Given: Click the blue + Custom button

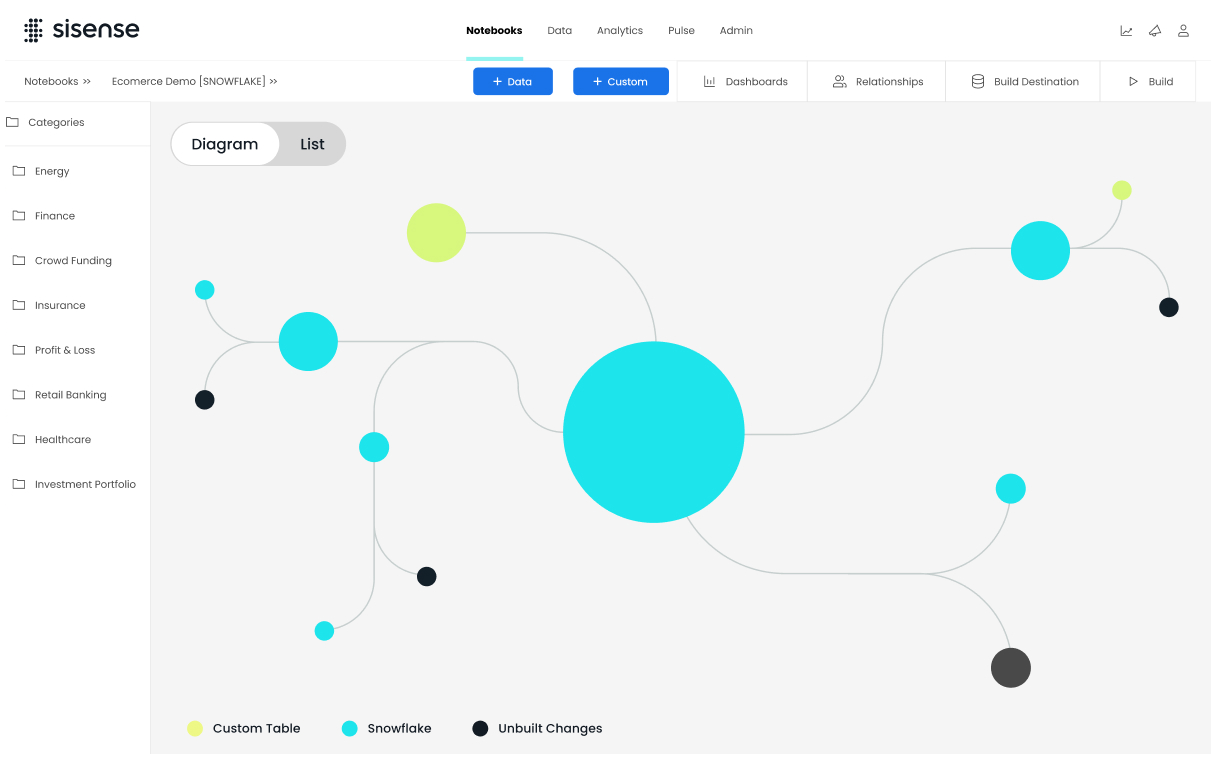Looking at the screenshot, I should (x=620, y=82).
